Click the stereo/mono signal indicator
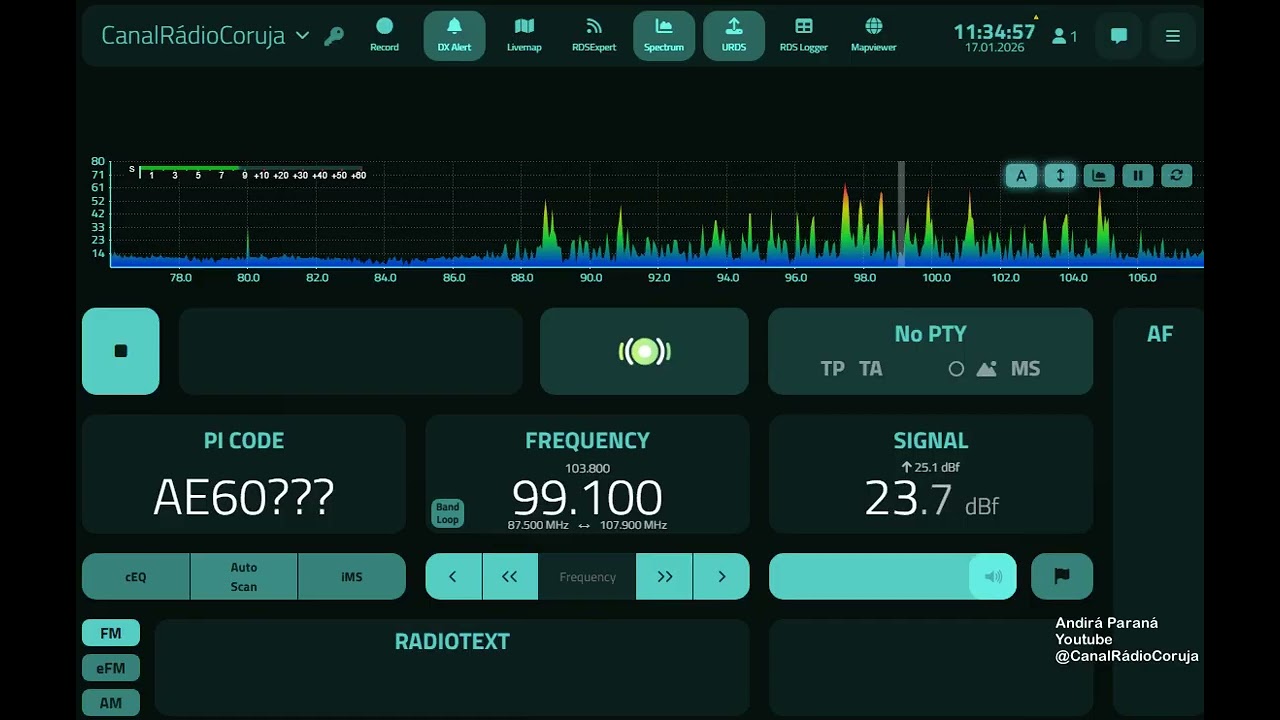 coord(644,351)
